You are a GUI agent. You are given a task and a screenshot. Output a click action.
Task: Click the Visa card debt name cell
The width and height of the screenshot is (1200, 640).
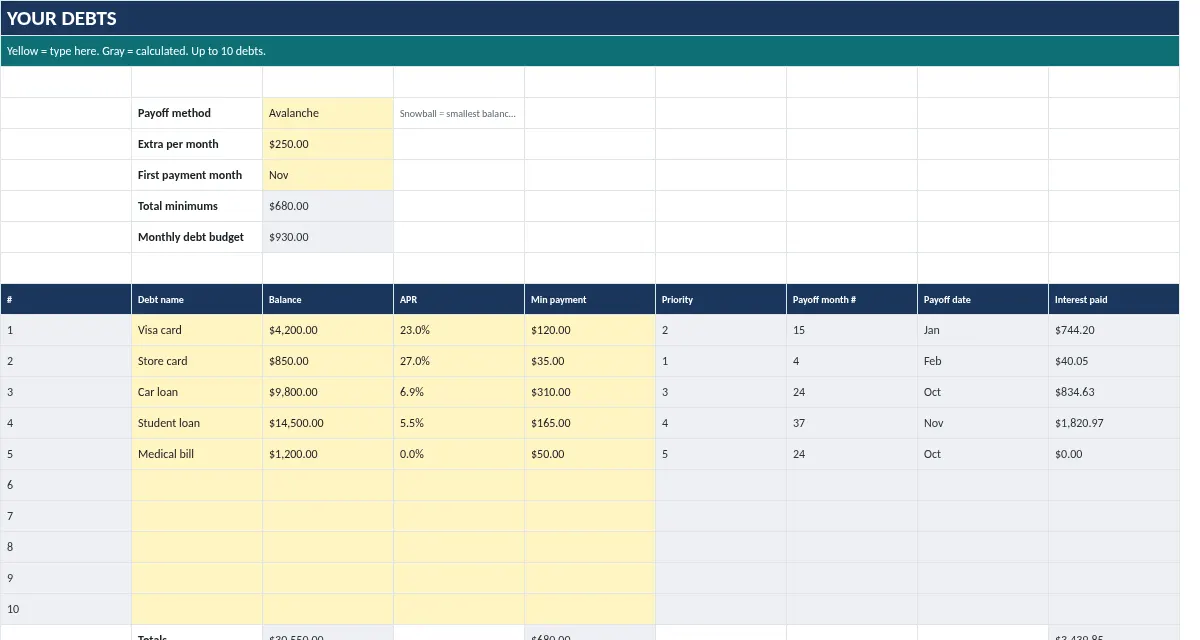click(197, 330)
